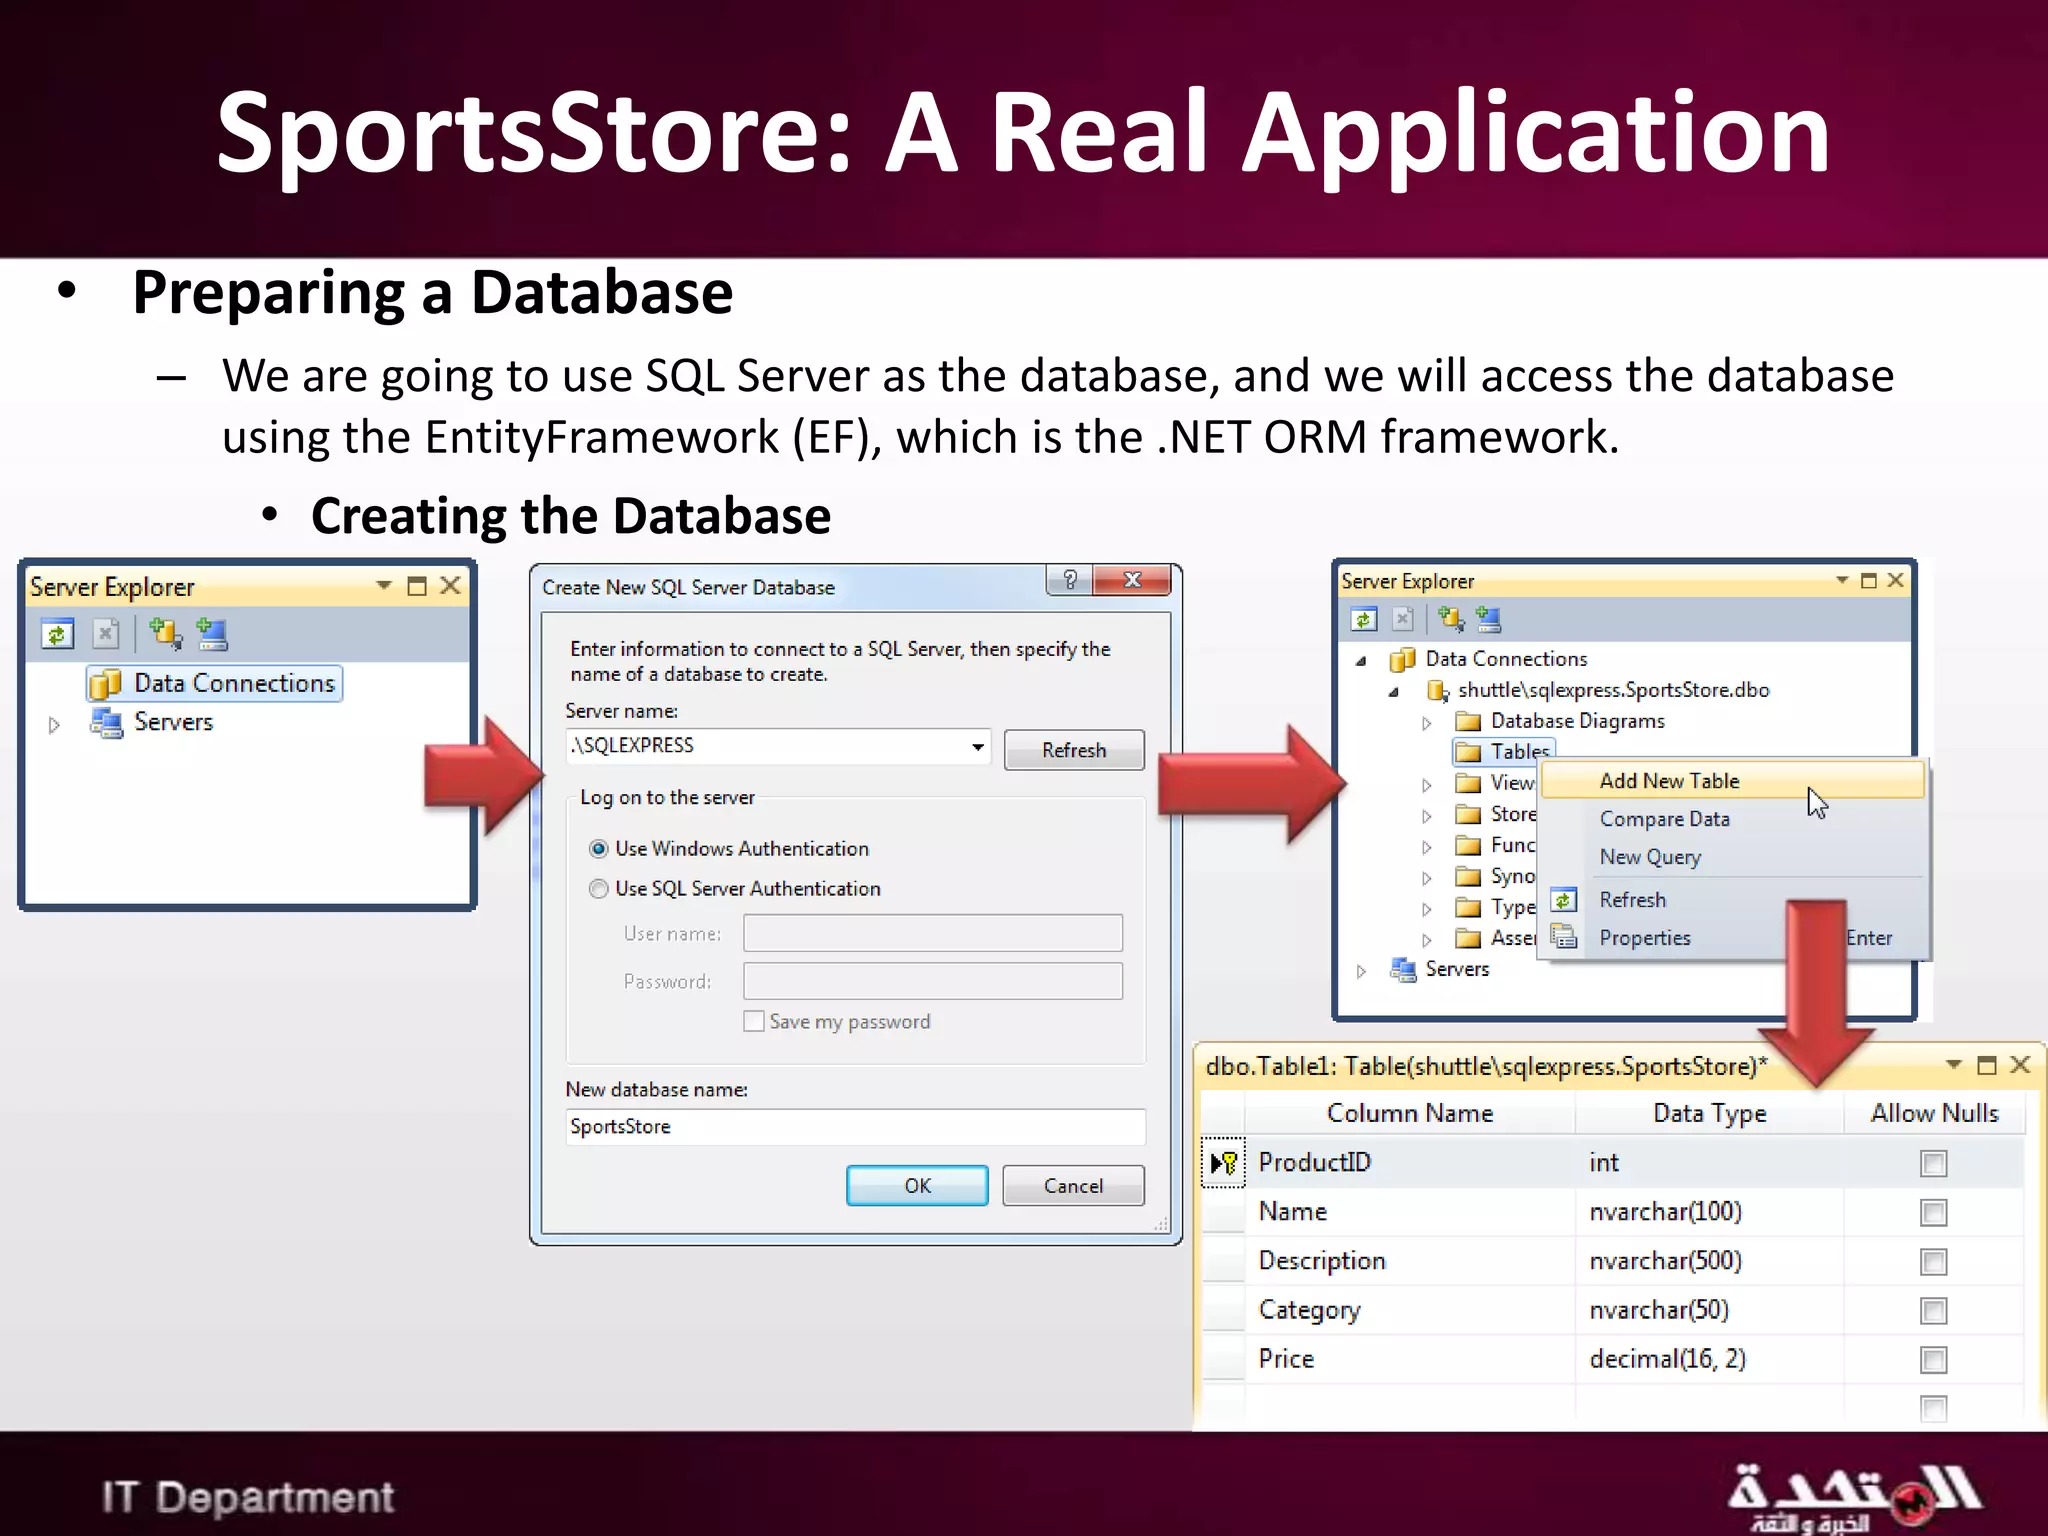
Task: Toggle Allow Nulls for Name row
Action: coord(1933,1212)
